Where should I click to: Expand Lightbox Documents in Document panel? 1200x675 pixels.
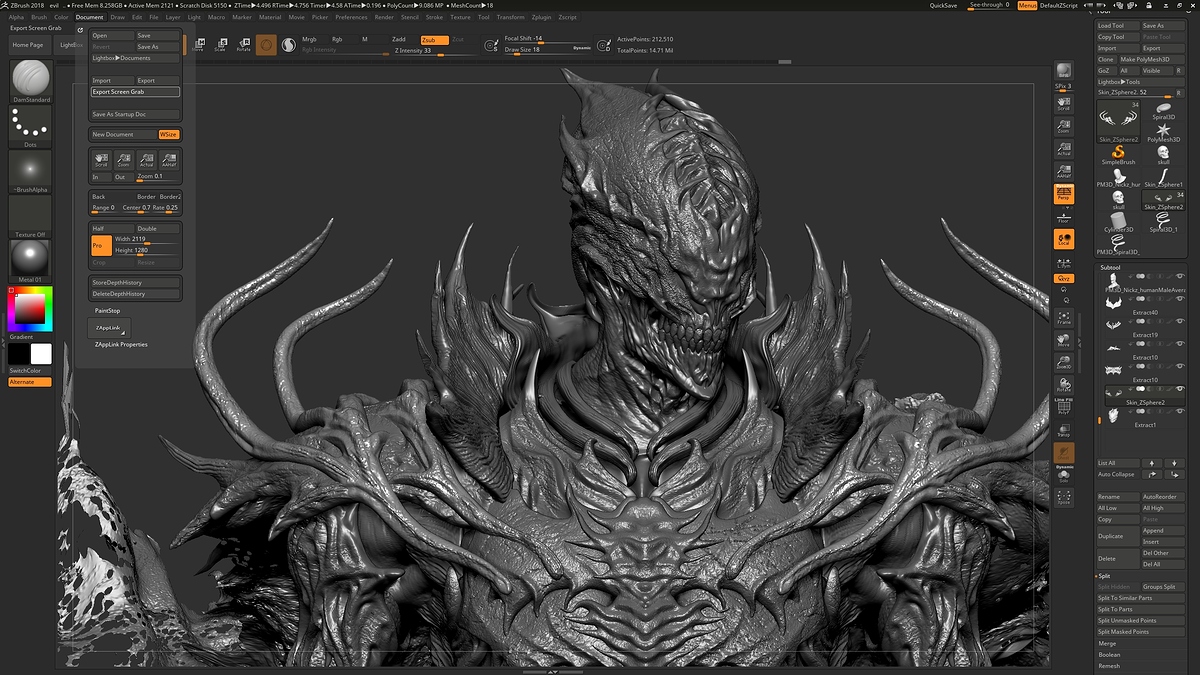pos(135,58)
